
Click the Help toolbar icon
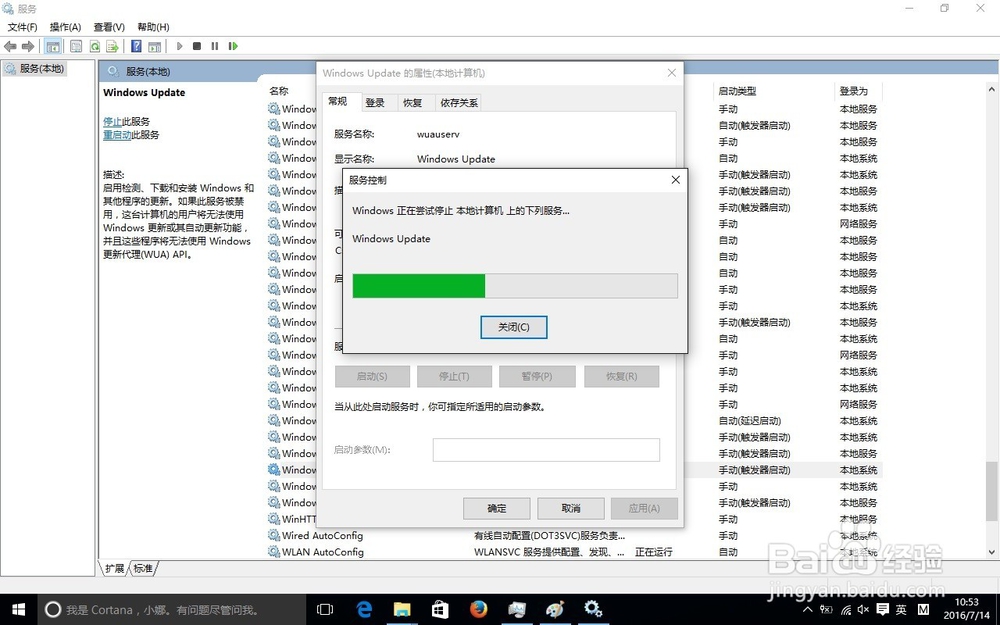[x=136, y=45]
